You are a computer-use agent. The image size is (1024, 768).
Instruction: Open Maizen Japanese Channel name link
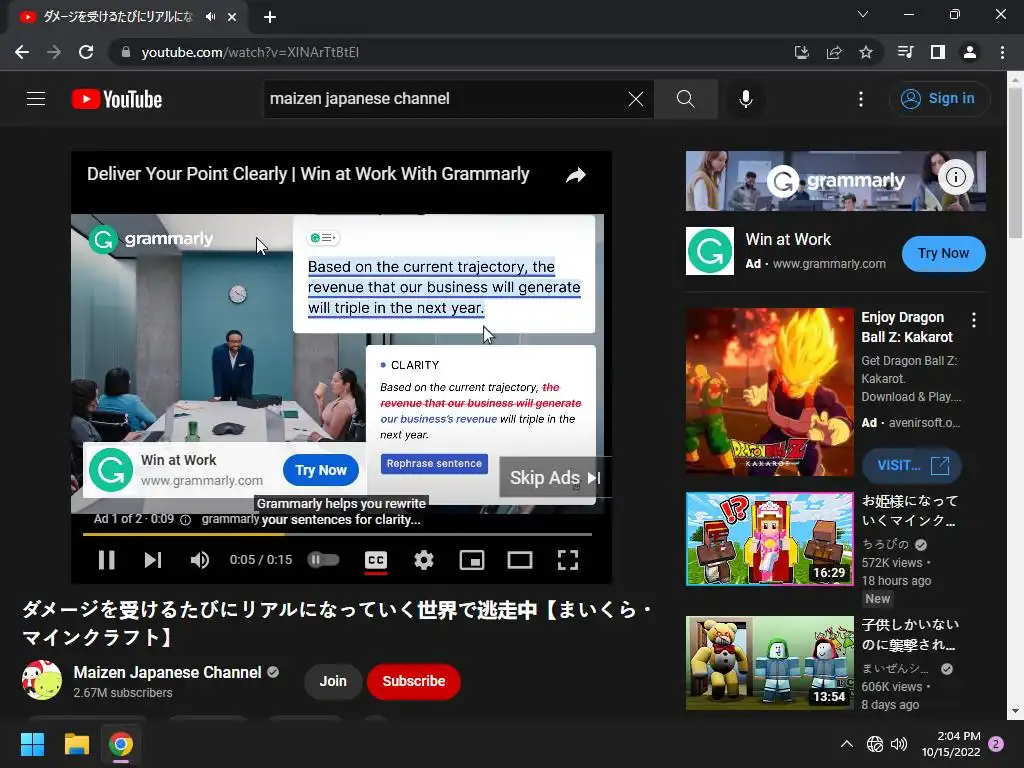(x=167, y=672)
